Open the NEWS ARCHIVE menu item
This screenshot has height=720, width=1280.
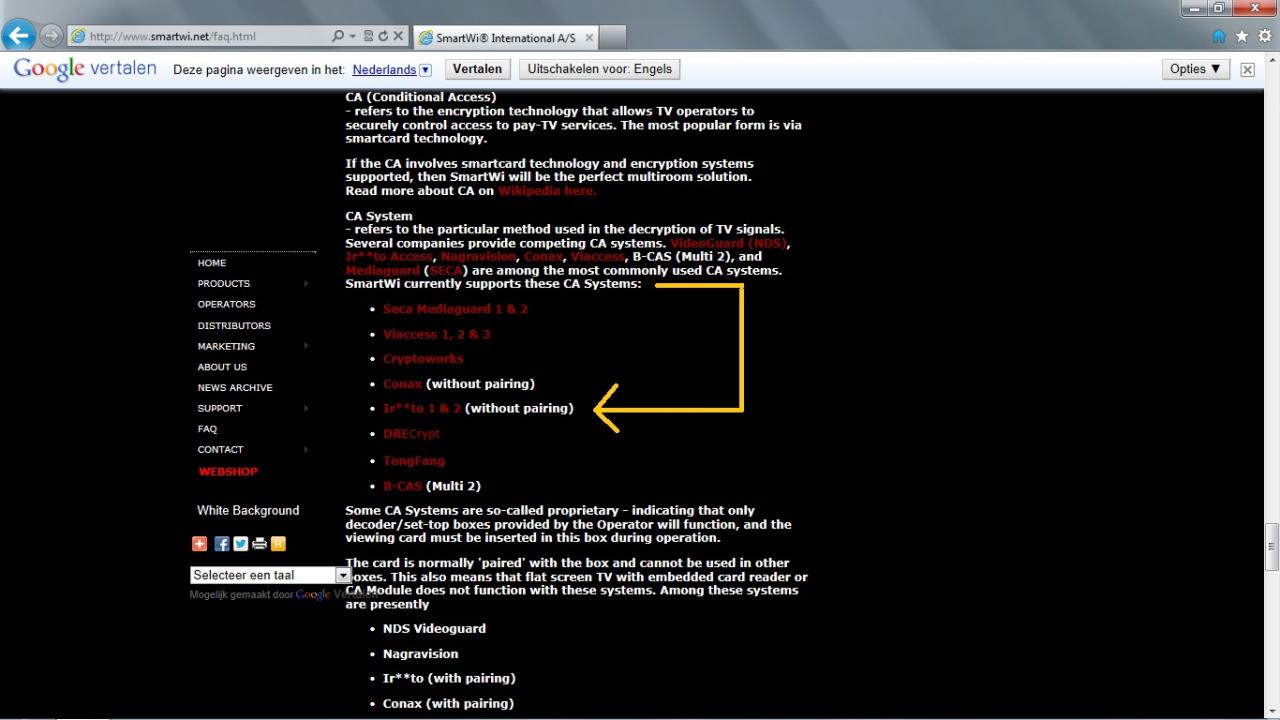click(235, 388)
